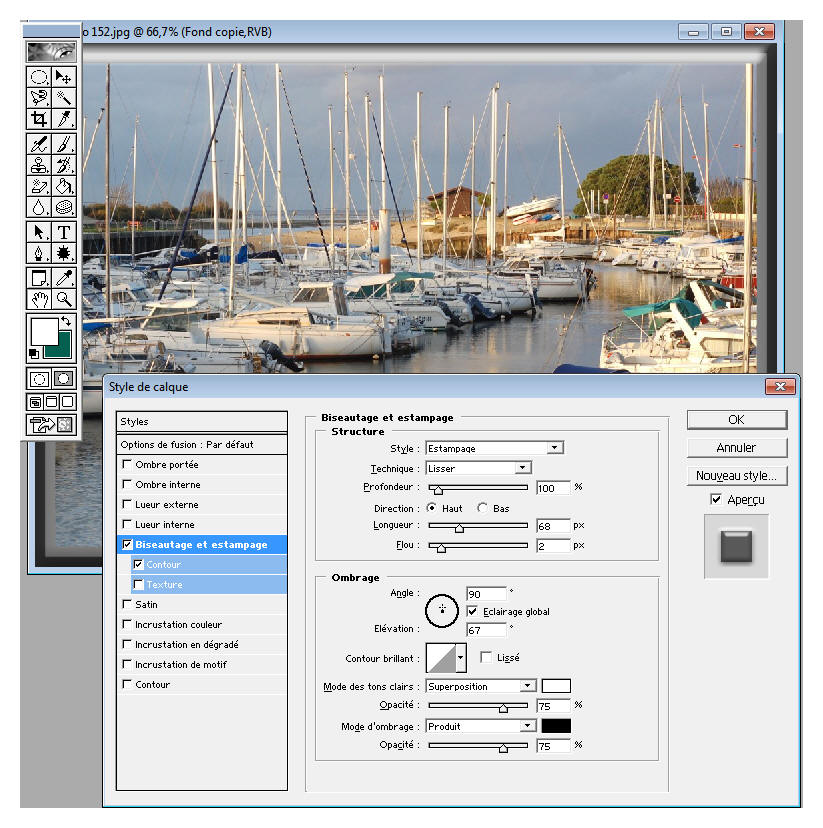This screenshot has width=823, height=828.
Task: Select the Paint Bucket tool
Action: click(64, 186)
